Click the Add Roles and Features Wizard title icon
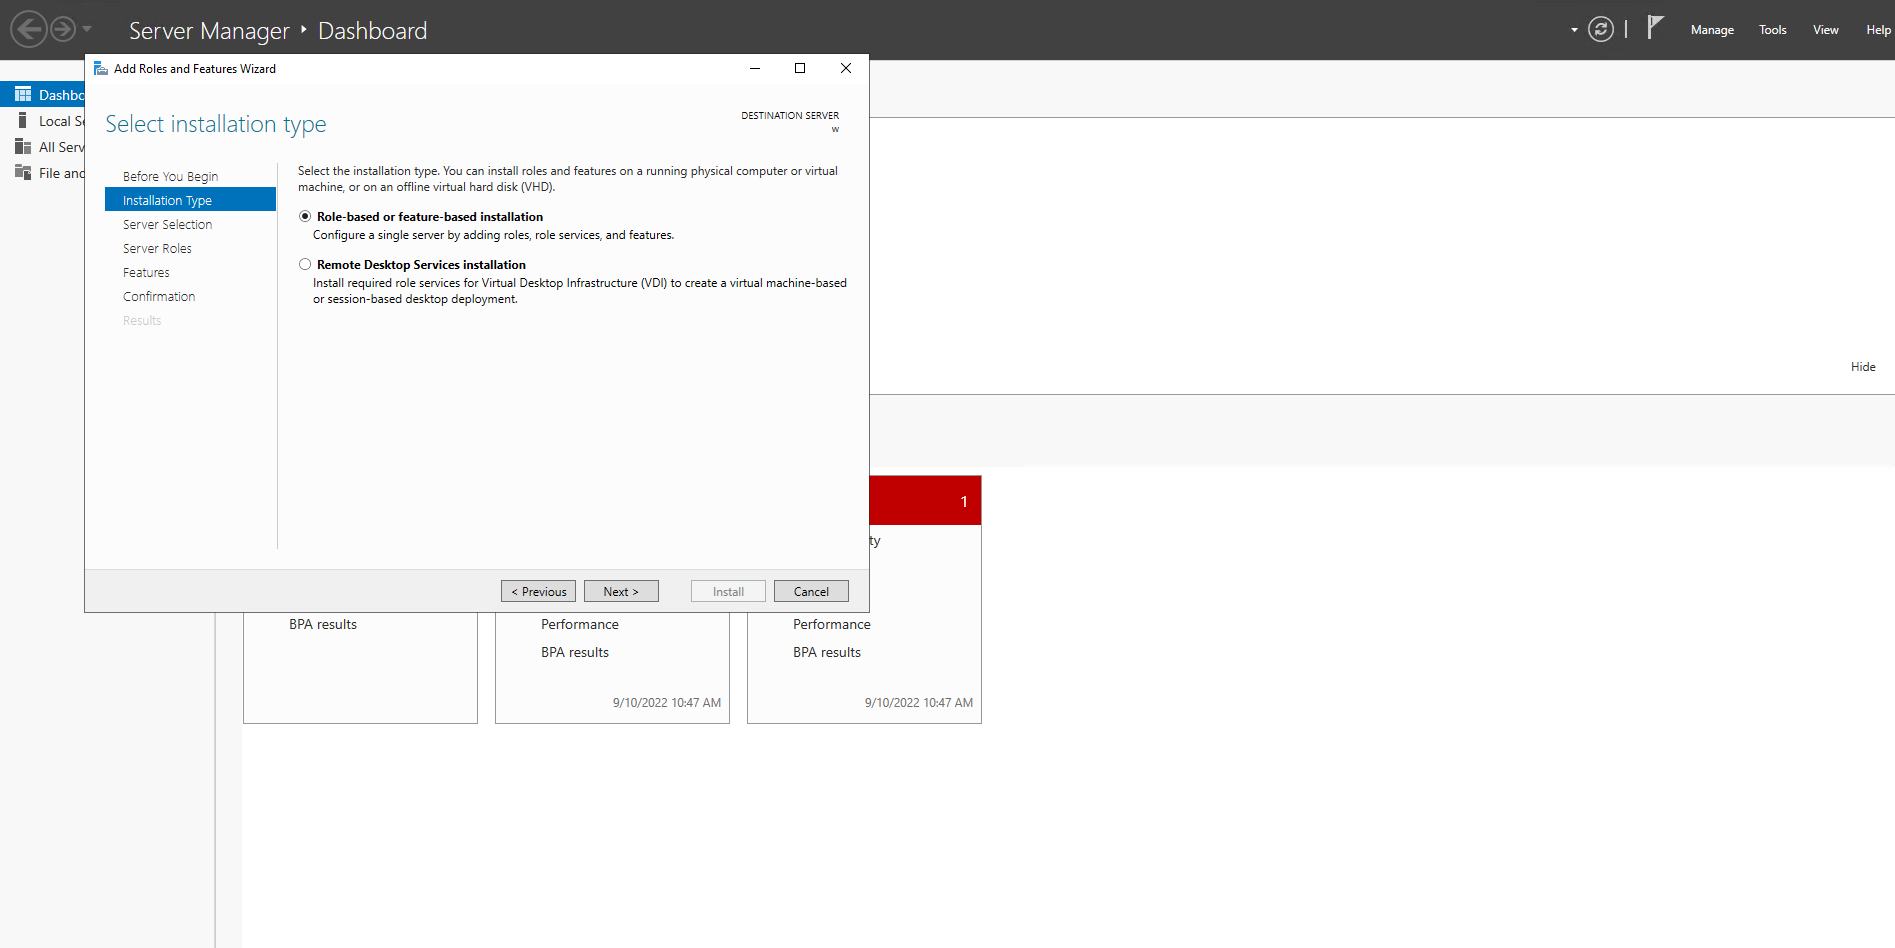Image resolution: width=1895 pixels, height=948 pixels. point(100,68)
